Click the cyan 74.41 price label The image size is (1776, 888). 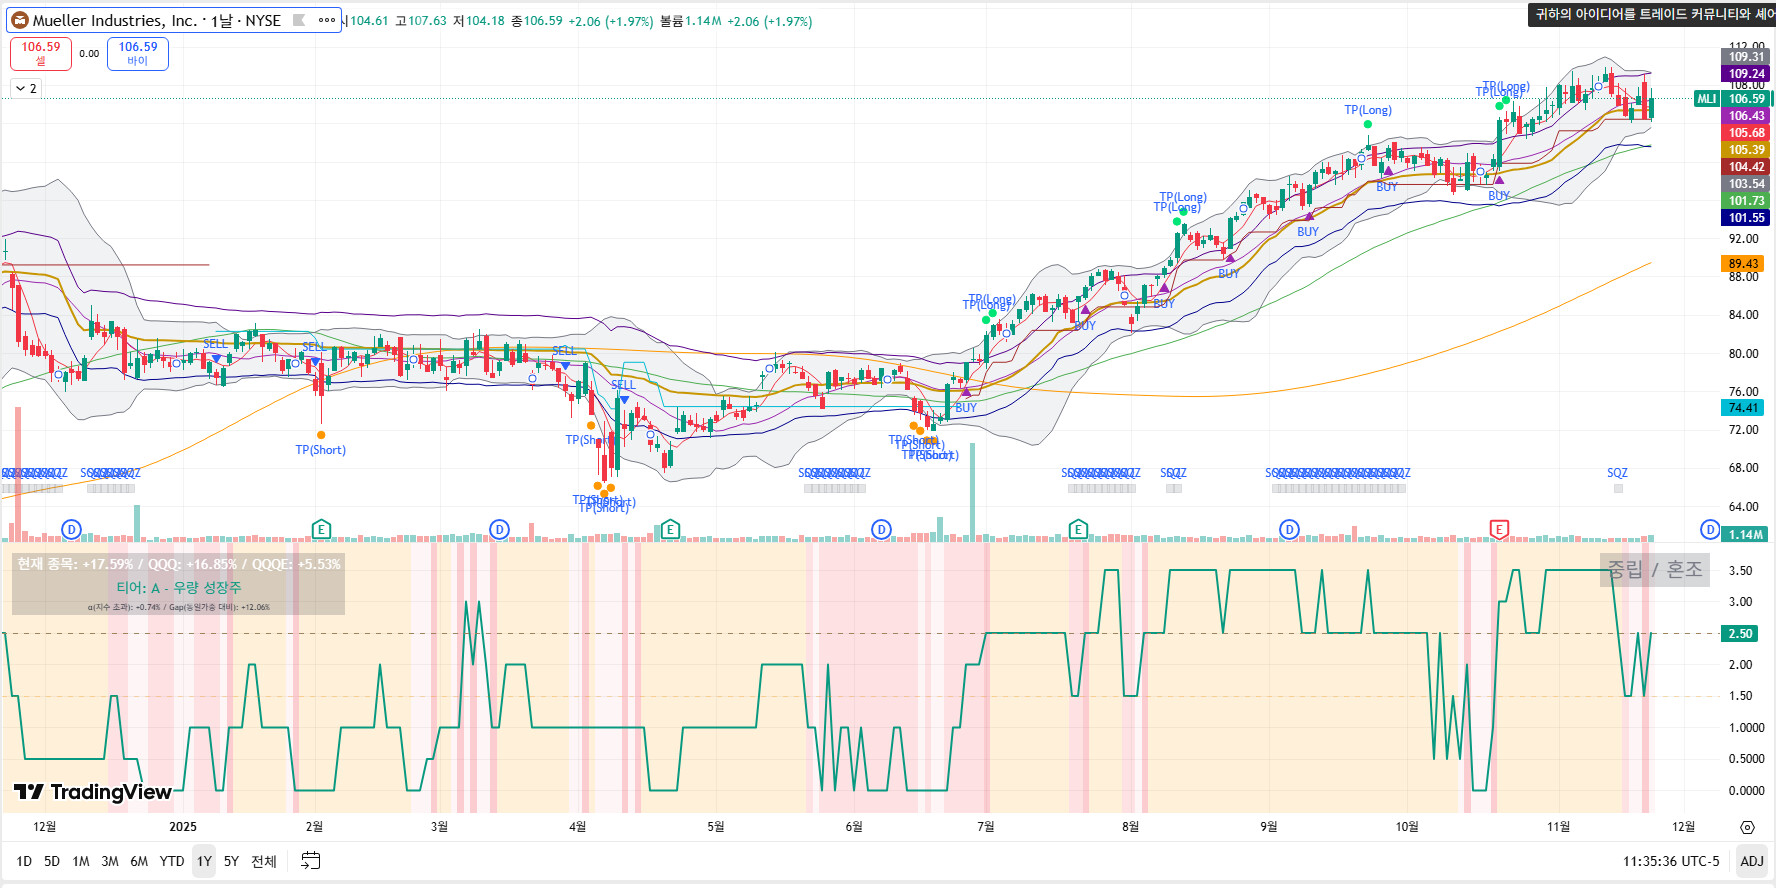(1743, 408)
